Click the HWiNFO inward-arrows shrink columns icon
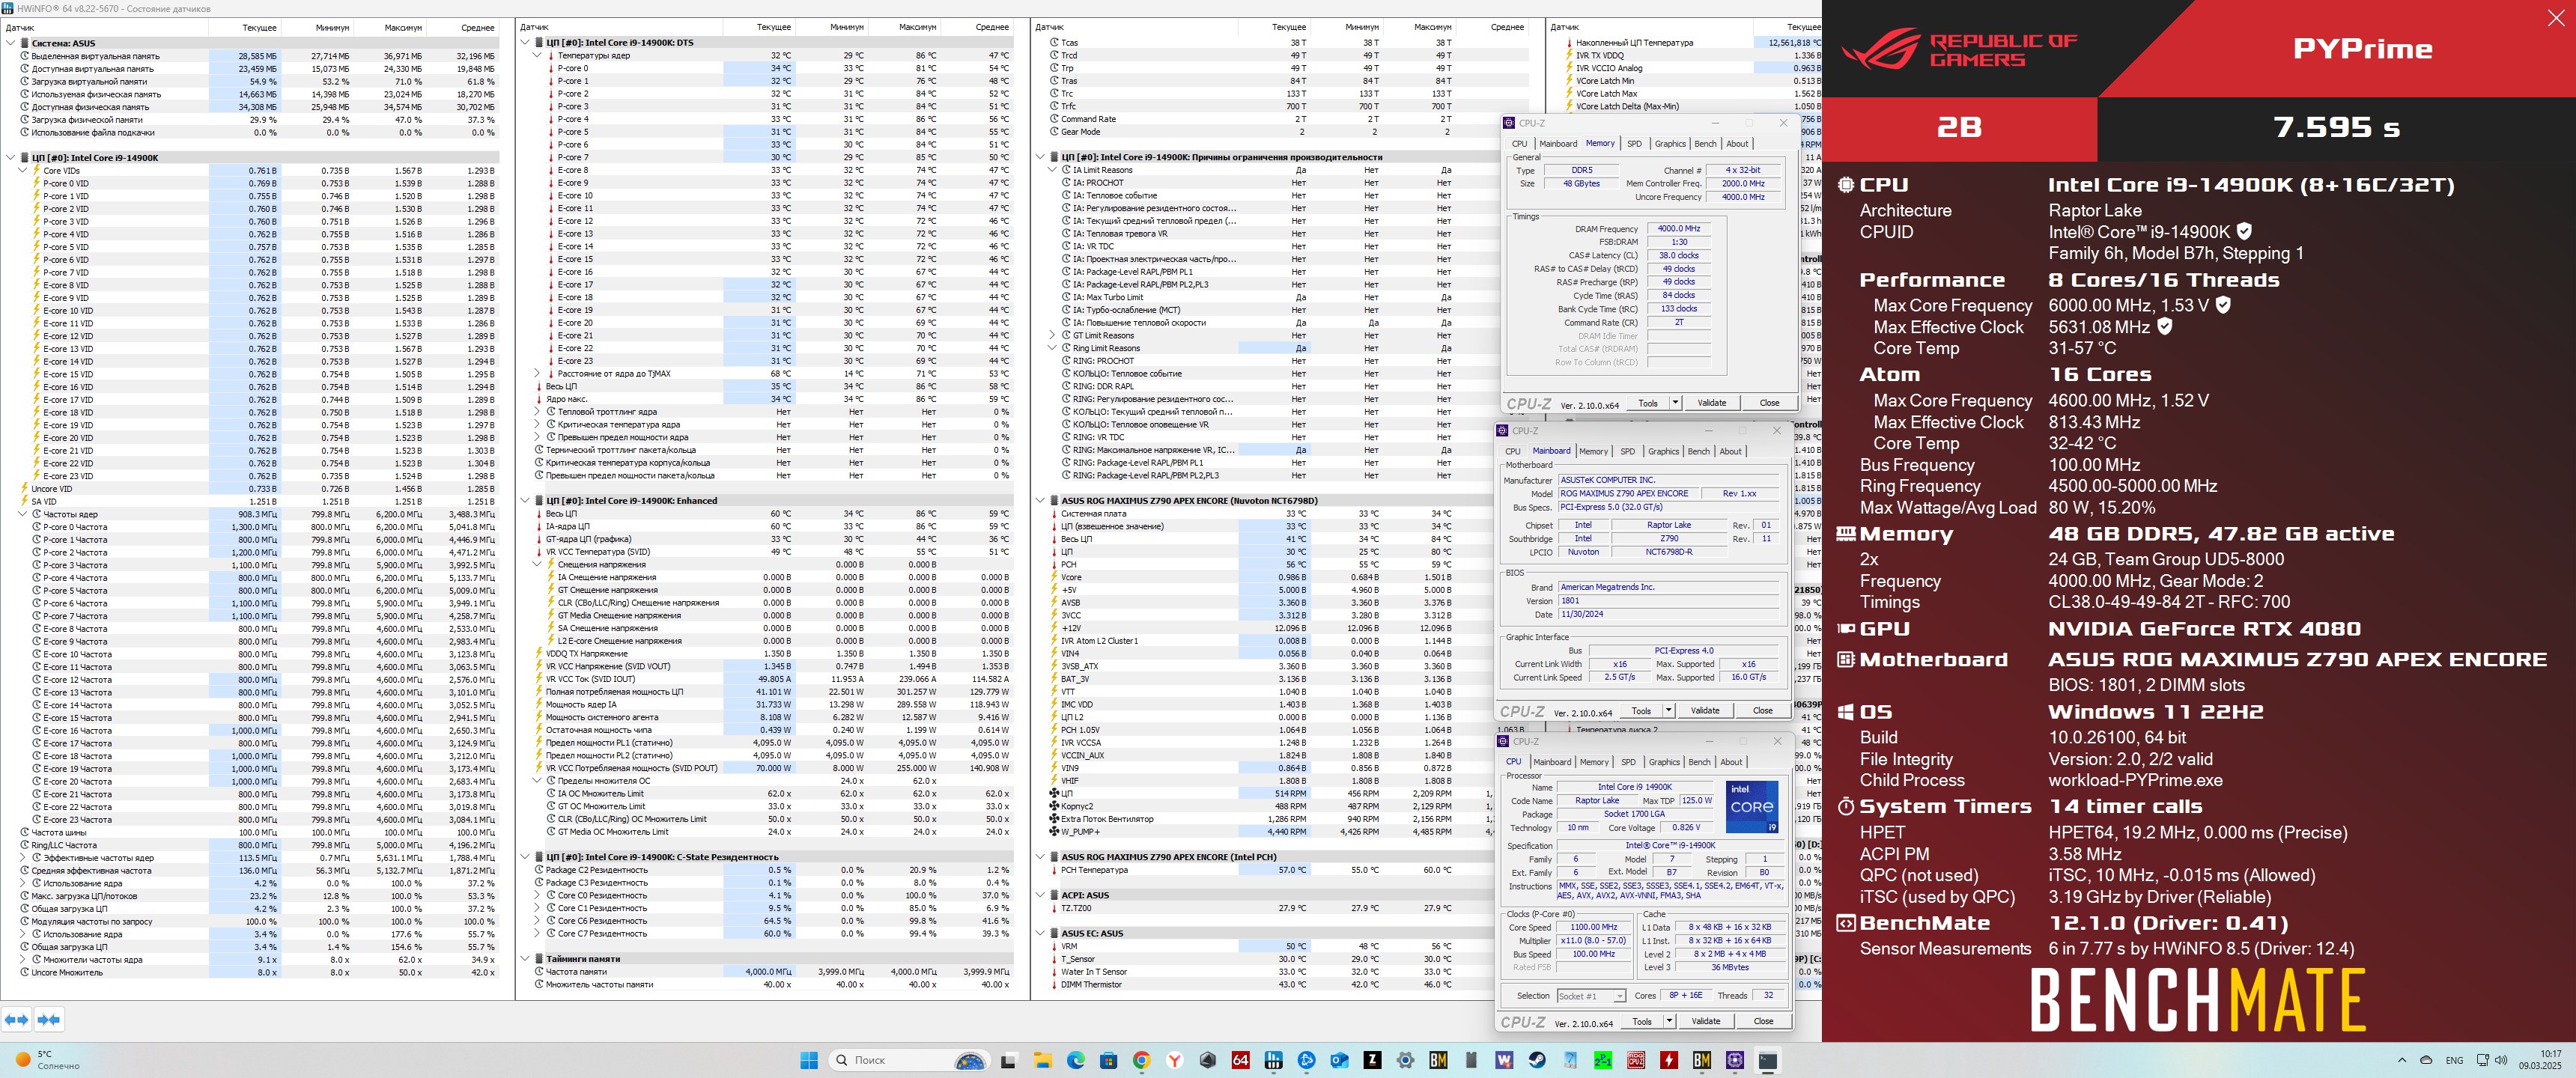The image size is (2576, 1078). point(48,1019)
